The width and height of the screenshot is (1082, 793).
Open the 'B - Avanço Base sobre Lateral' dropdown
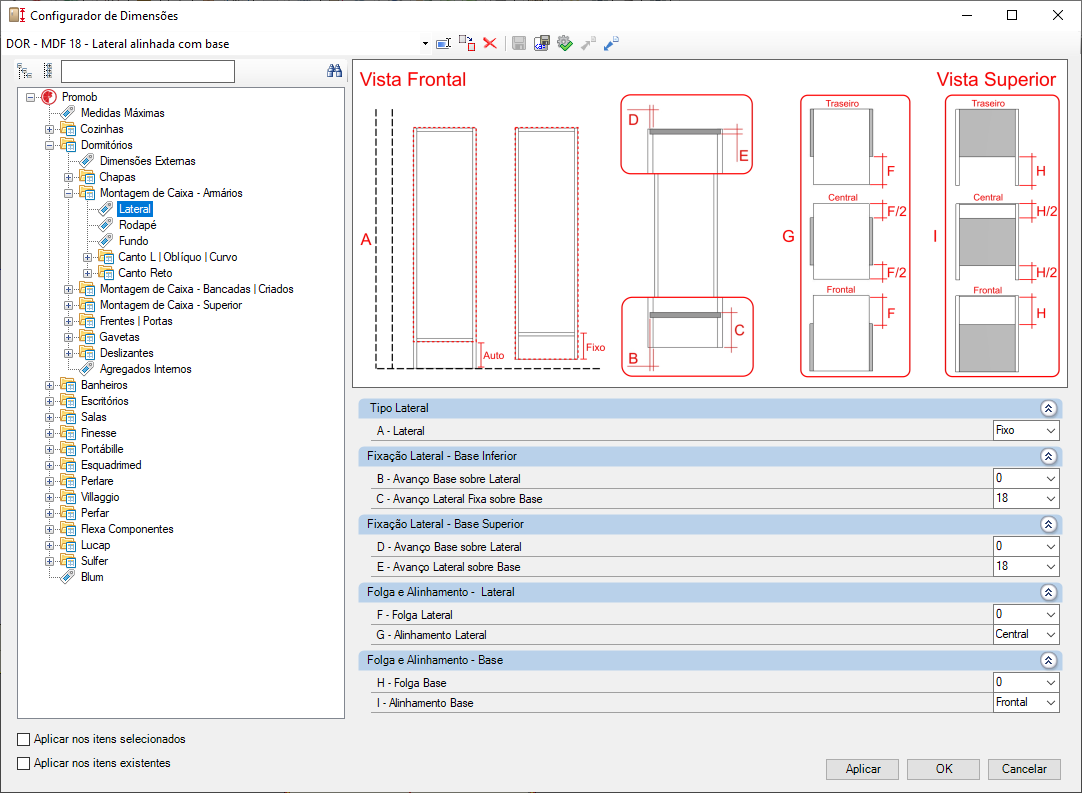click(x=1026, y=478)
